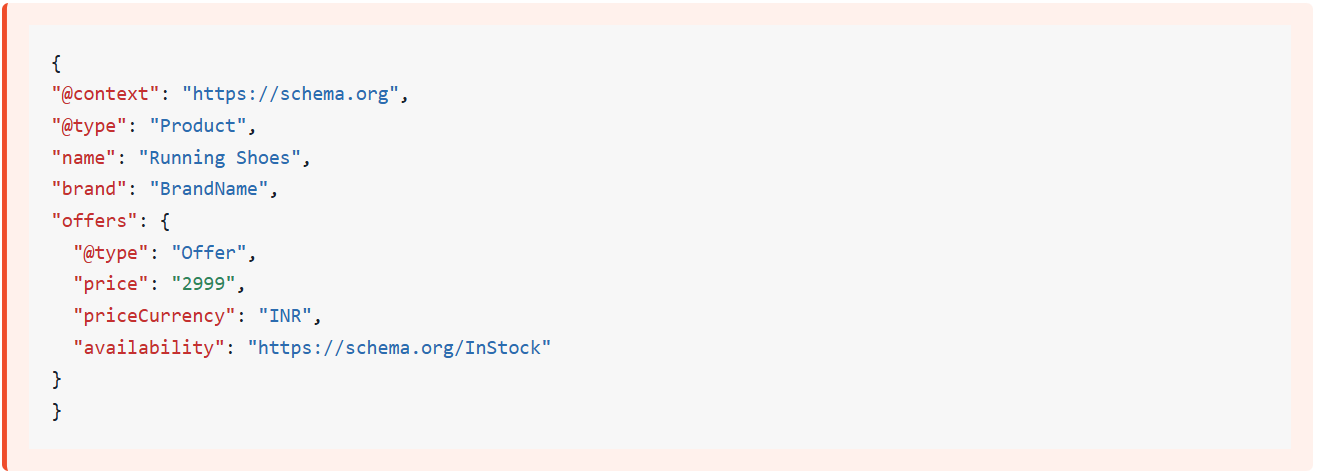This screenshot has width=1320, height=475.
Task: Select the green "2999" price value
Action: [203, 284]
